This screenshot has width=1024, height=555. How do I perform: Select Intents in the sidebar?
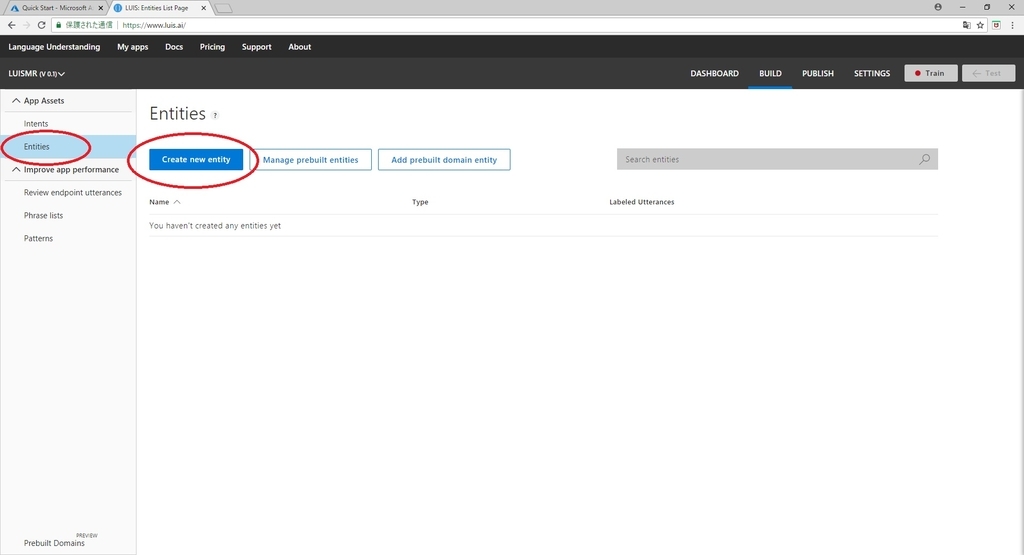coord(36,123)
